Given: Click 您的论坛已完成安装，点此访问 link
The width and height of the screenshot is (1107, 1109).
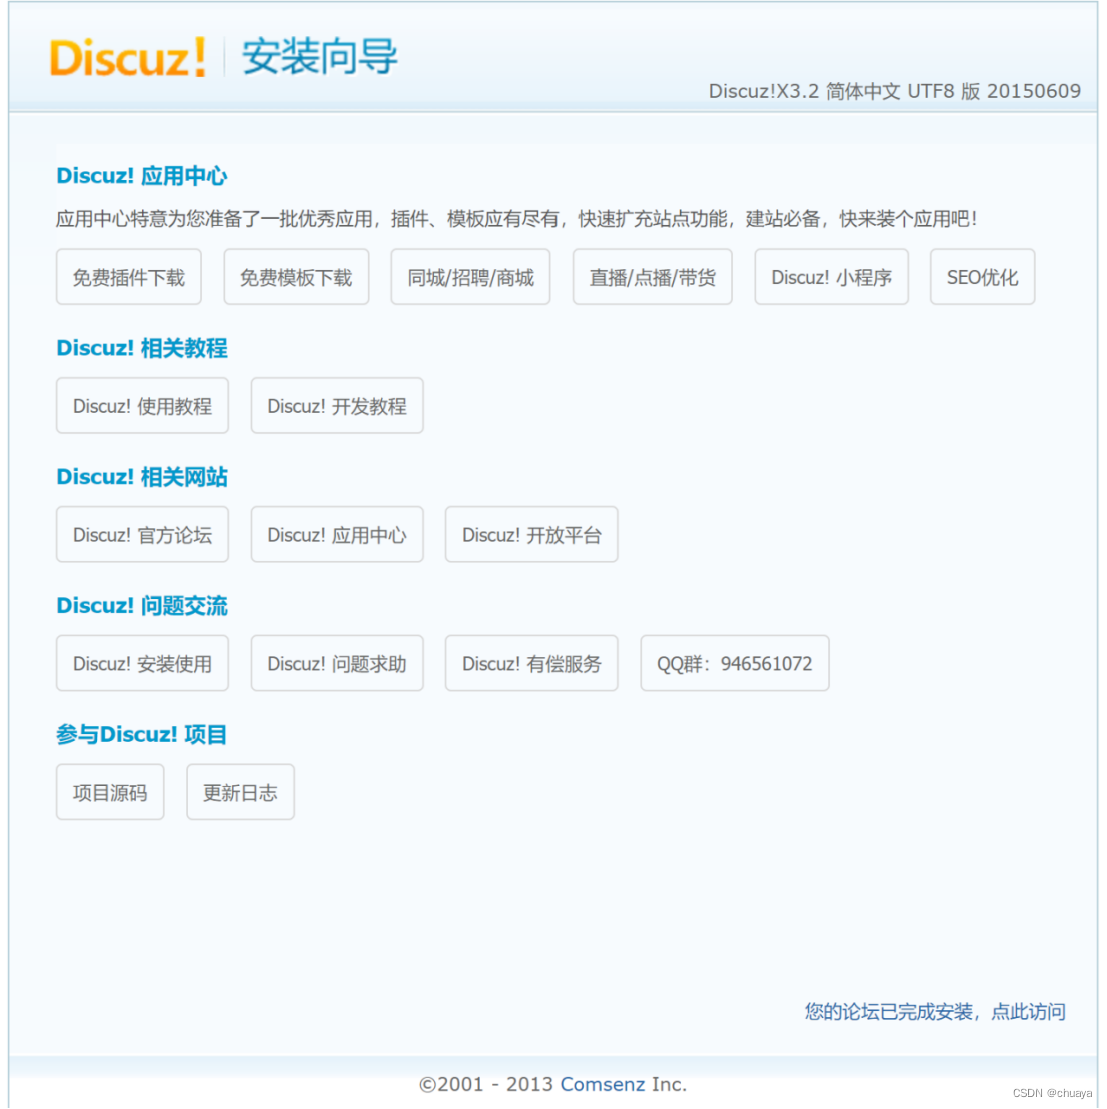Looking at the screenshot, I should tap(934, 1011).
